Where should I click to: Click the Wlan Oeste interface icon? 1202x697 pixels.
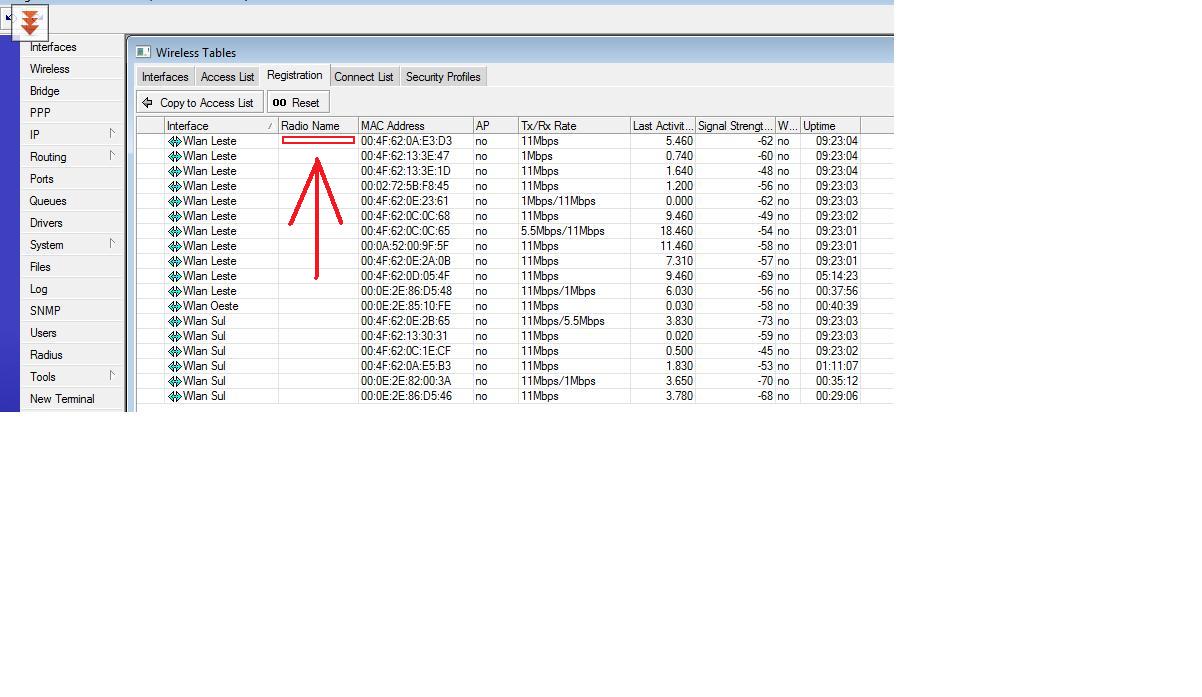174,306
